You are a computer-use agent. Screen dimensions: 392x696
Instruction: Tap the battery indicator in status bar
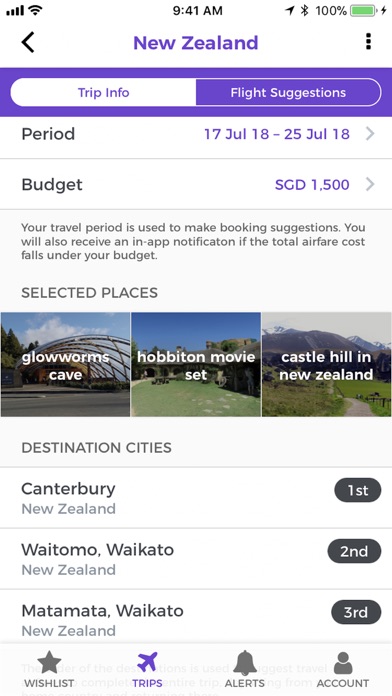[x=364, y=11]
